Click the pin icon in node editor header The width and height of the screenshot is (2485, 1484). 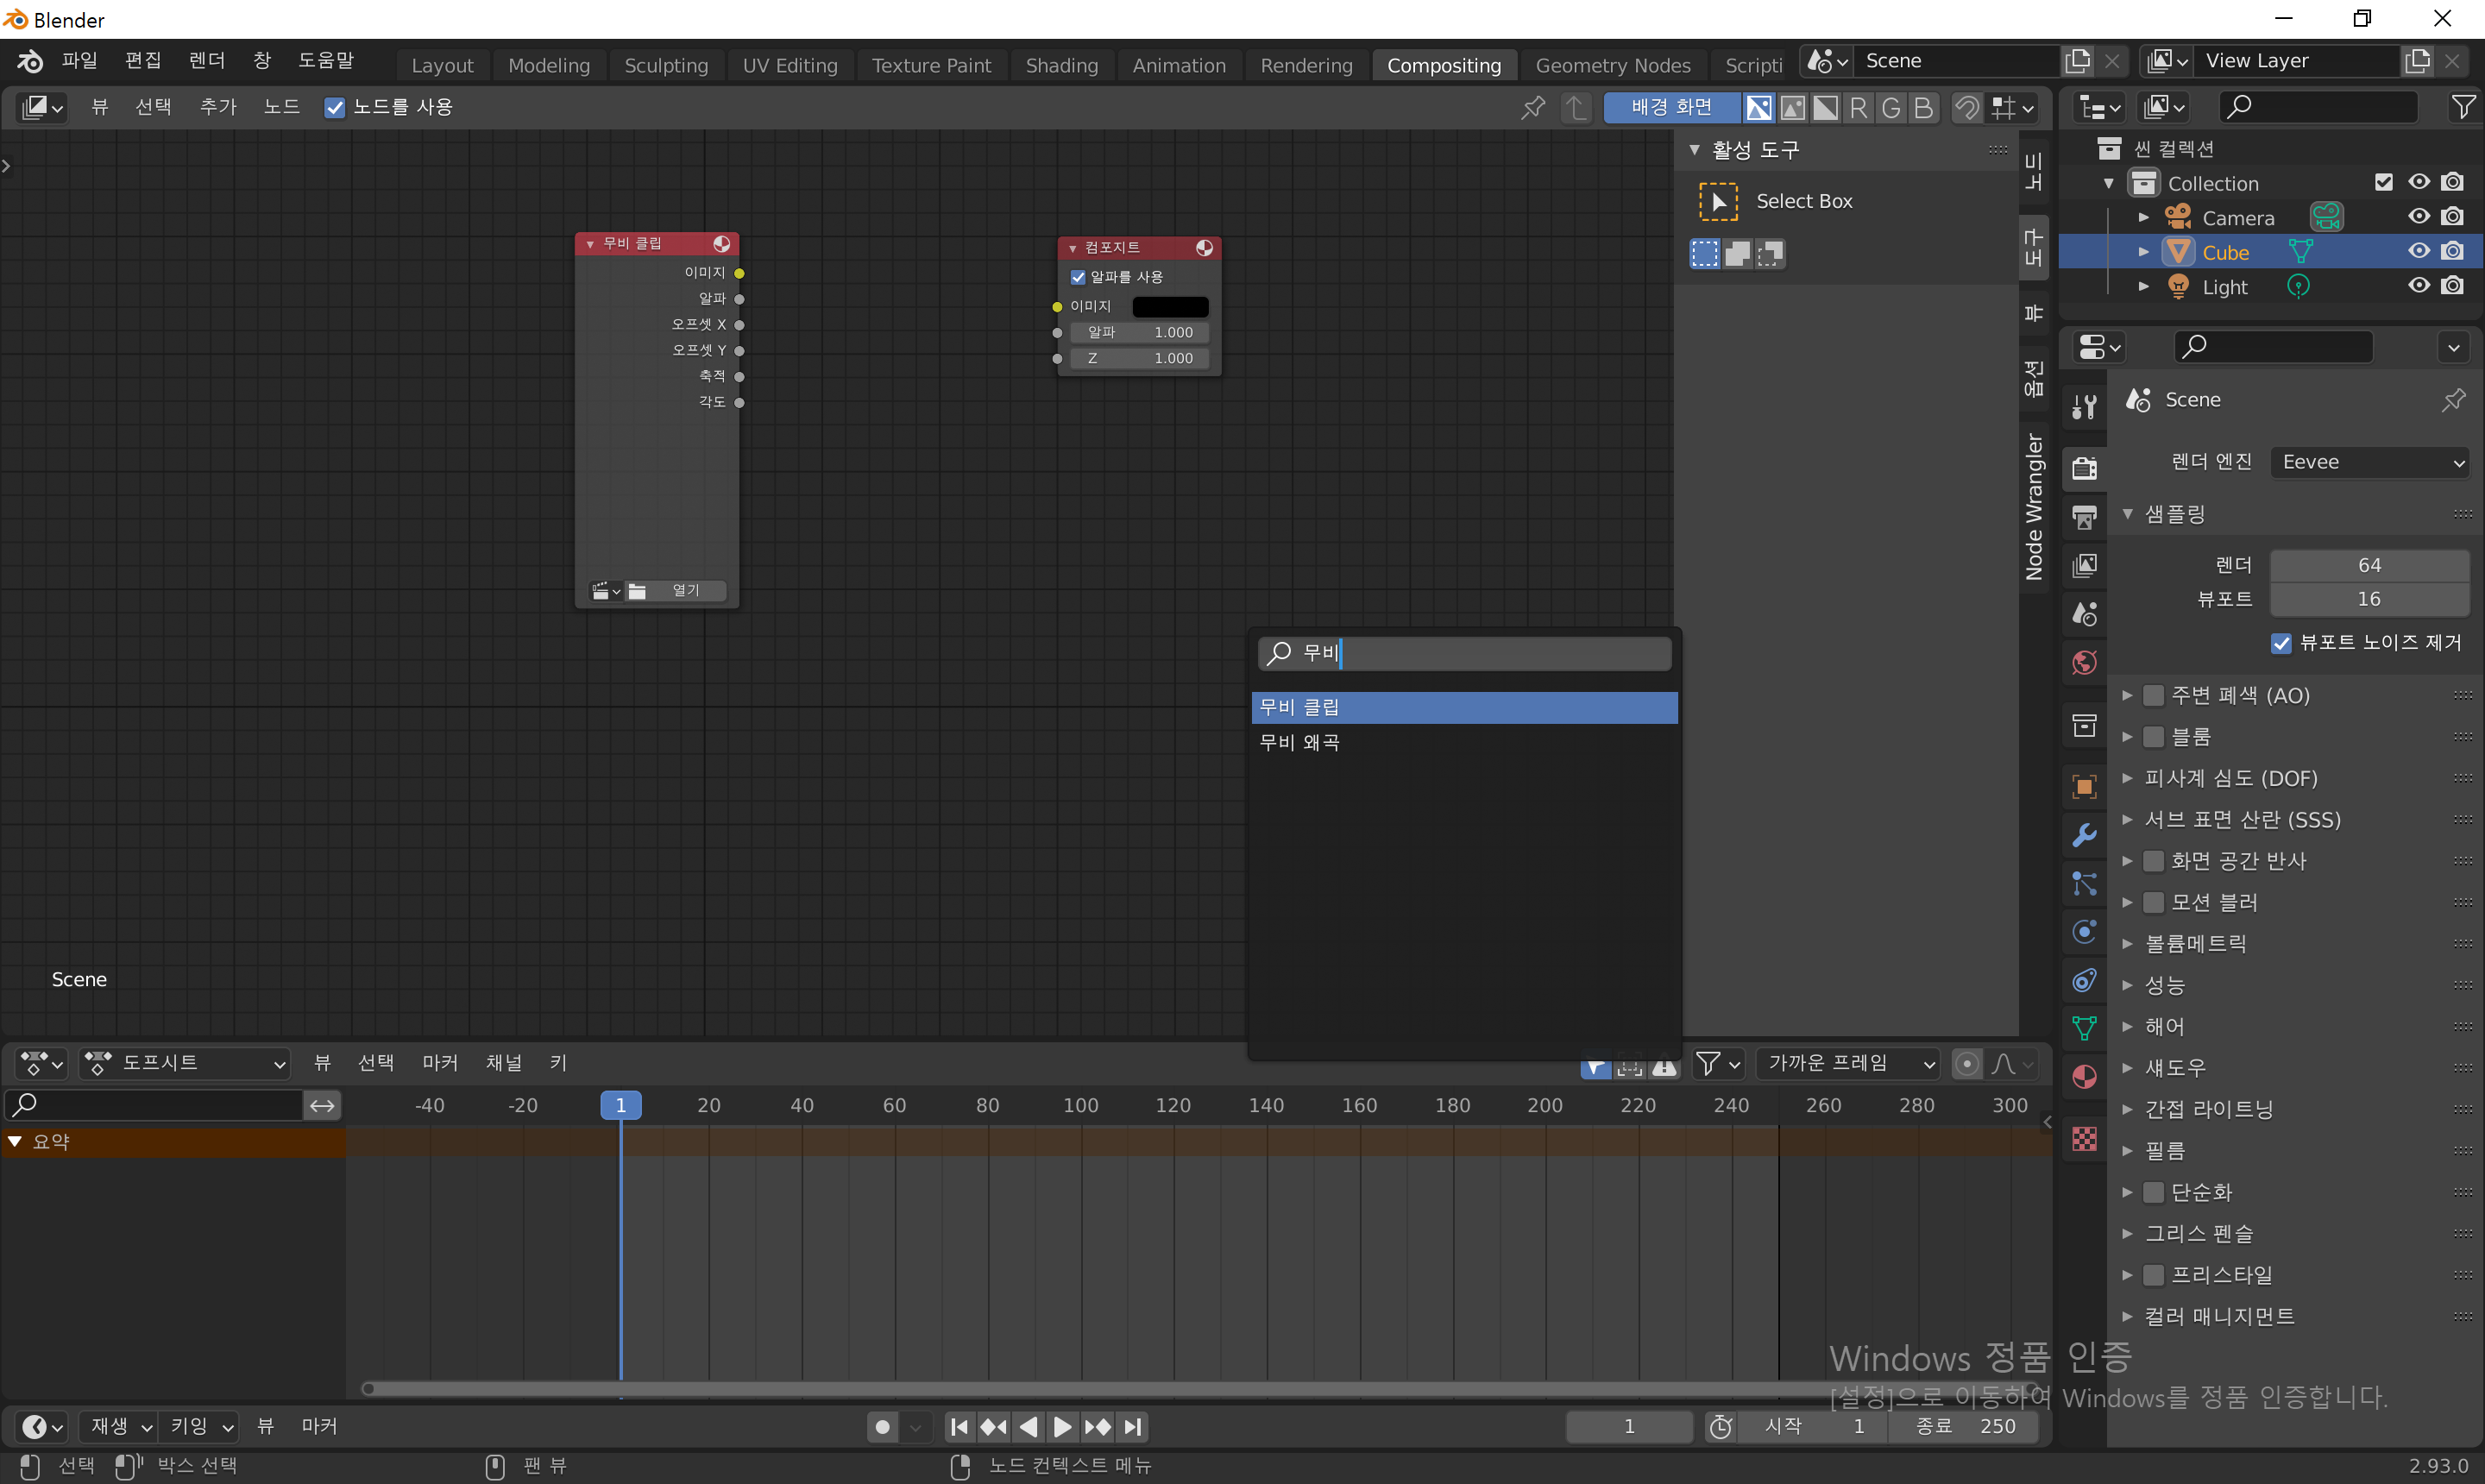(x=1532, y=107)
